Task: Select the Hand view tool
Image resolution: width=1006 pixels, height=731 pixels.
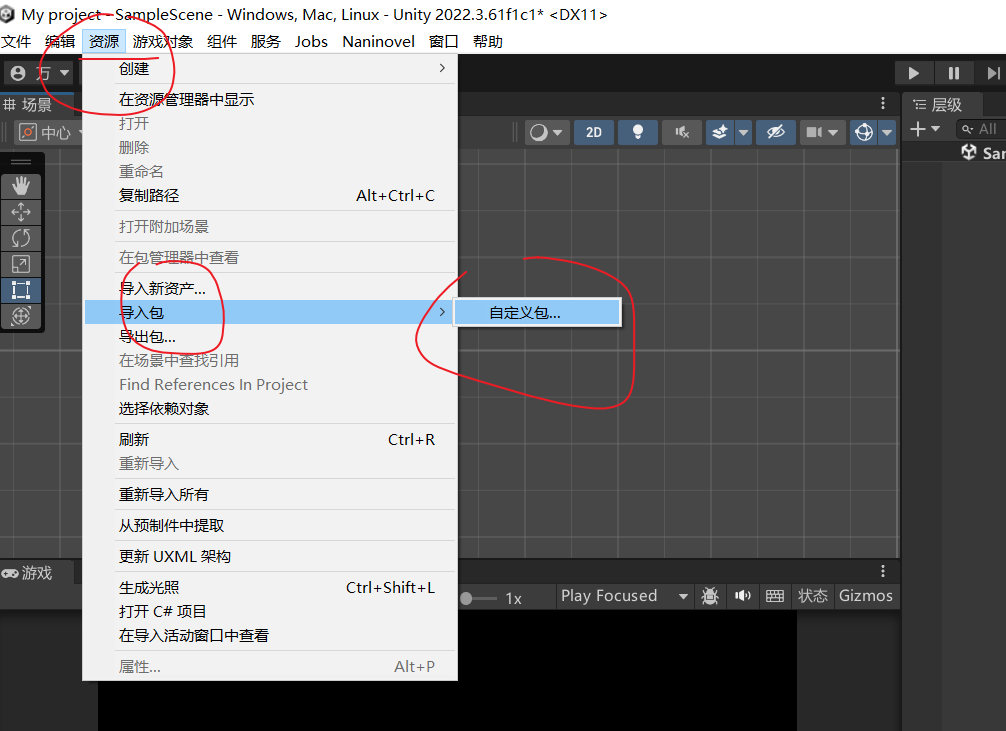Action: point(21,186)
